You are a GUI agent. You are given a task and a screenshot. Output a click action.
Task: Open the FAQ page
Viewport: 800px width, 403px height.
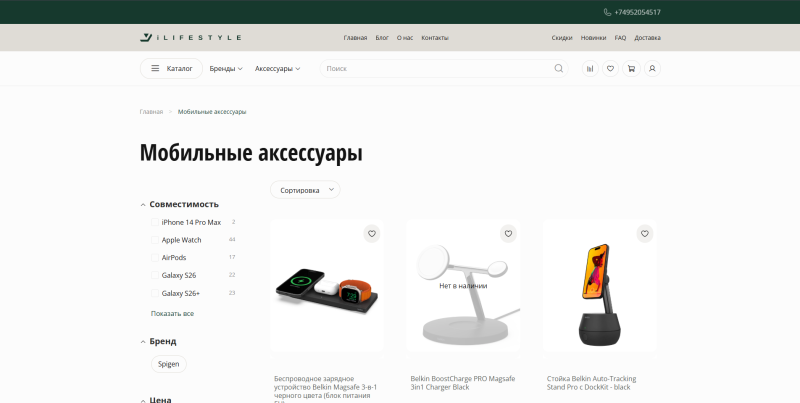tap(620, 38)
